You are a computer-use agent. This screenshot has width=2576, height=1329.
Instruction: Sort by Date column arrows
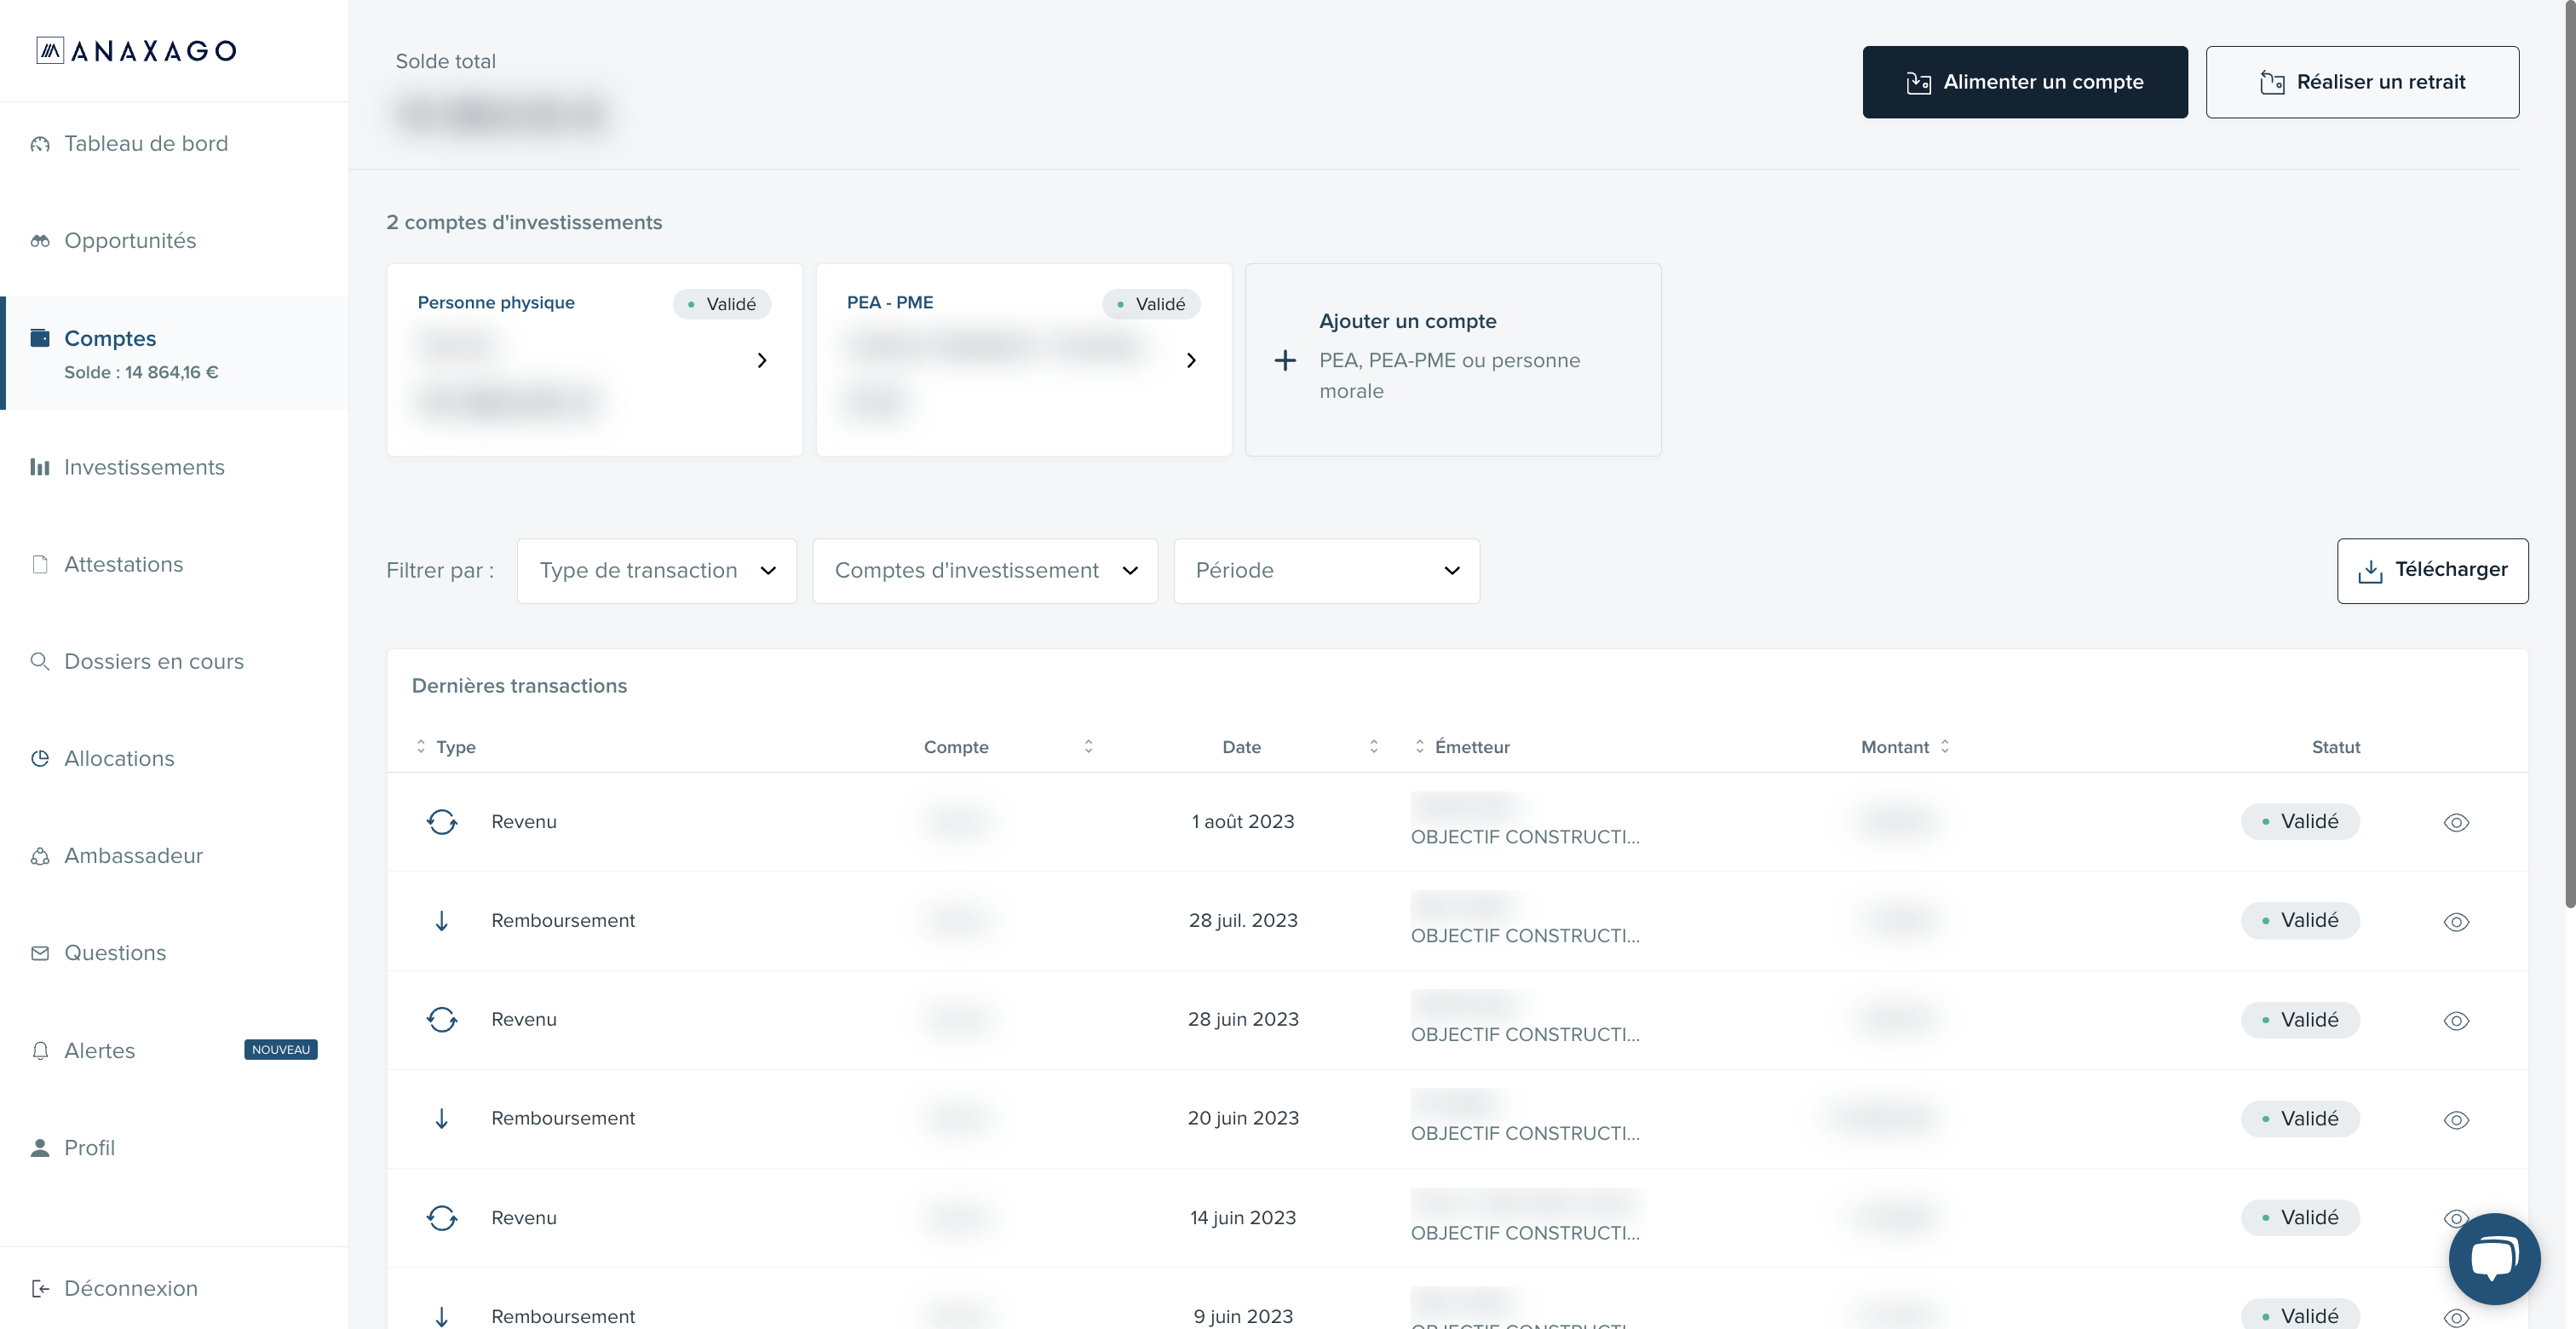(x=1373, y=746)
